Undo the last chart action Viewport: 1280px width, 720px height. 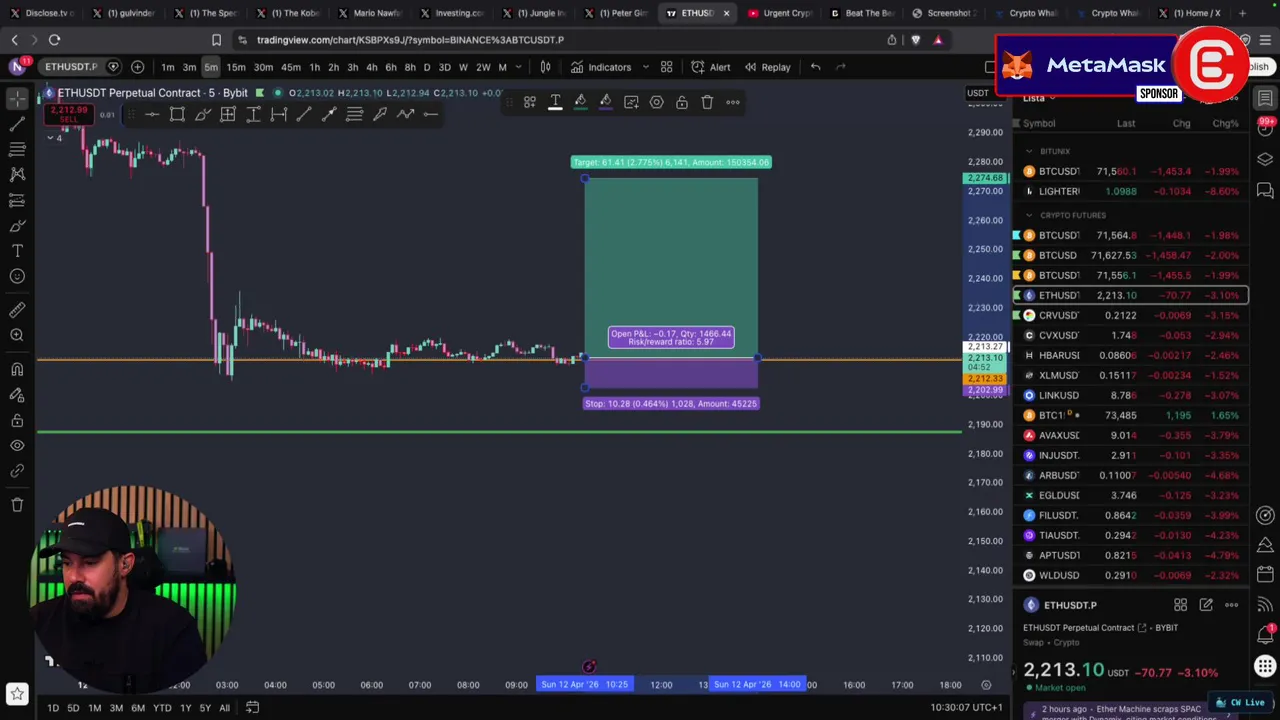816,67
